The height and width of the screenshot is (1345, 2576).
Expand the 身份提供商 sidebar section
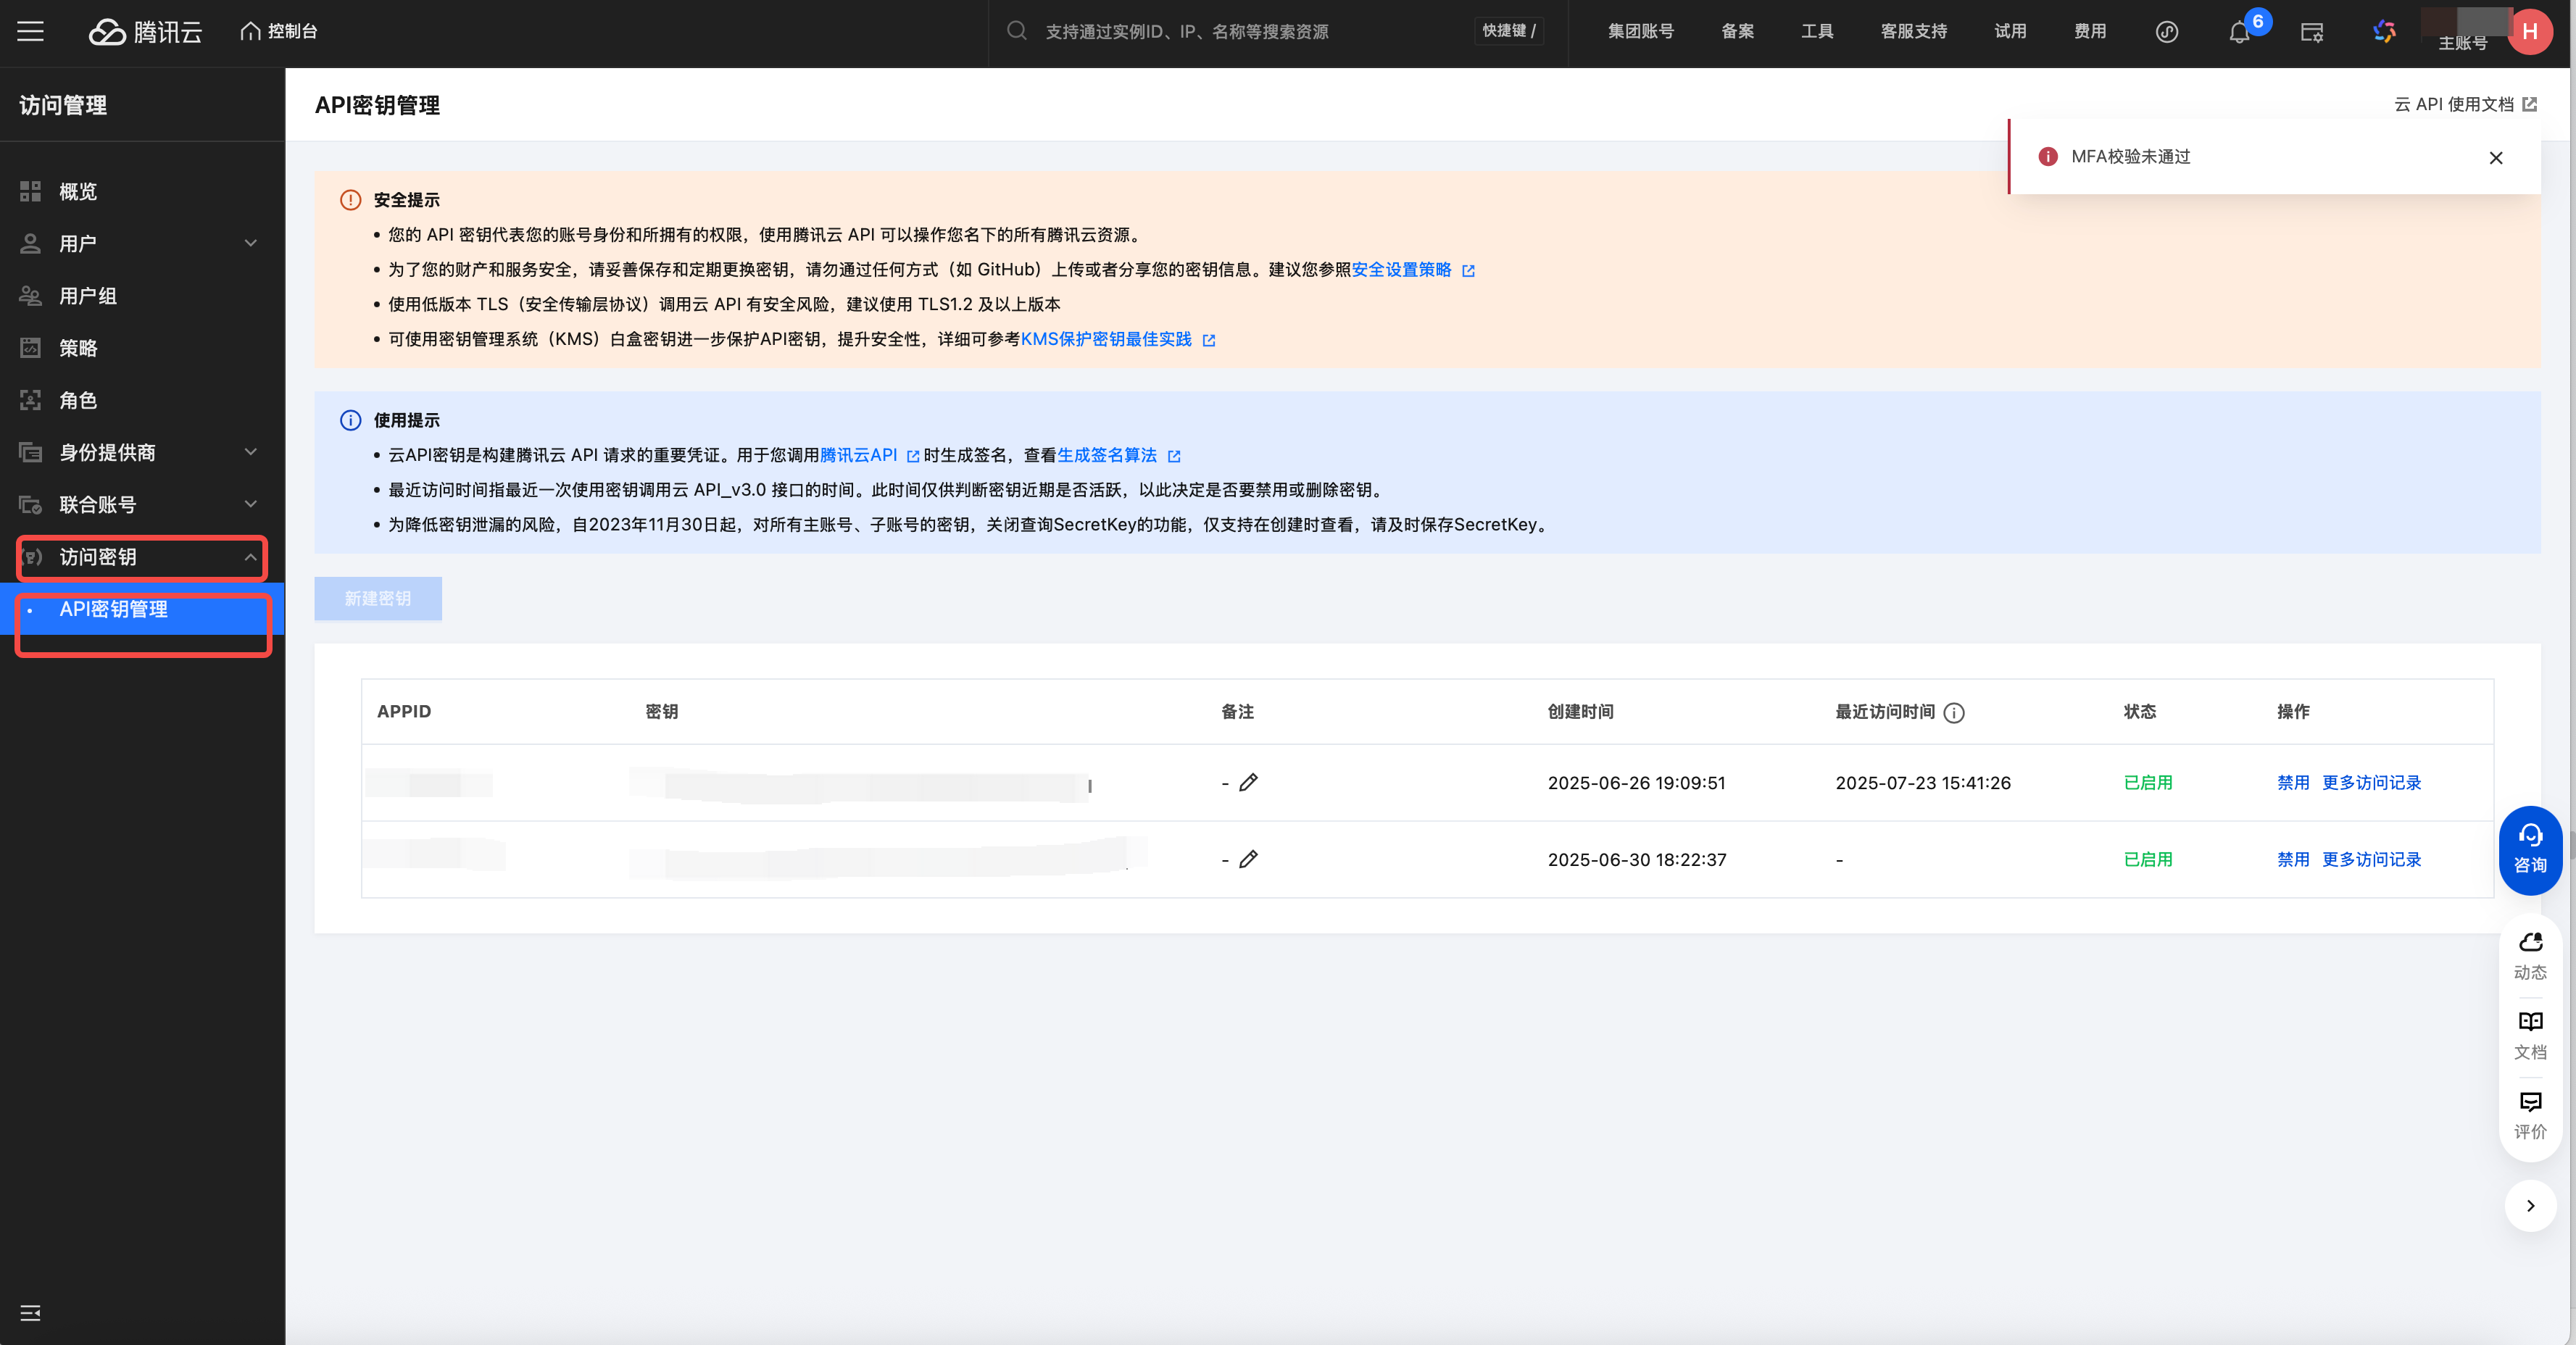(250, 452)
